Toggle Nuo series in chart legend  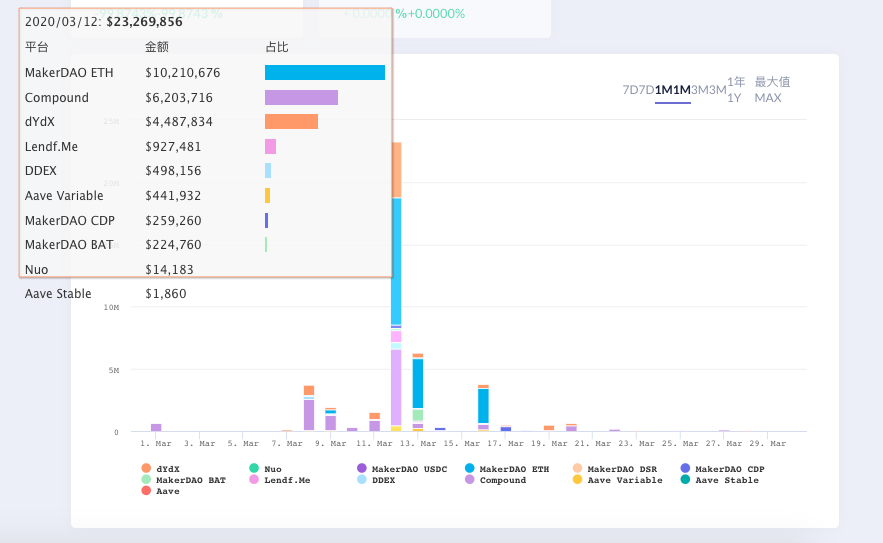click(266, 469)
